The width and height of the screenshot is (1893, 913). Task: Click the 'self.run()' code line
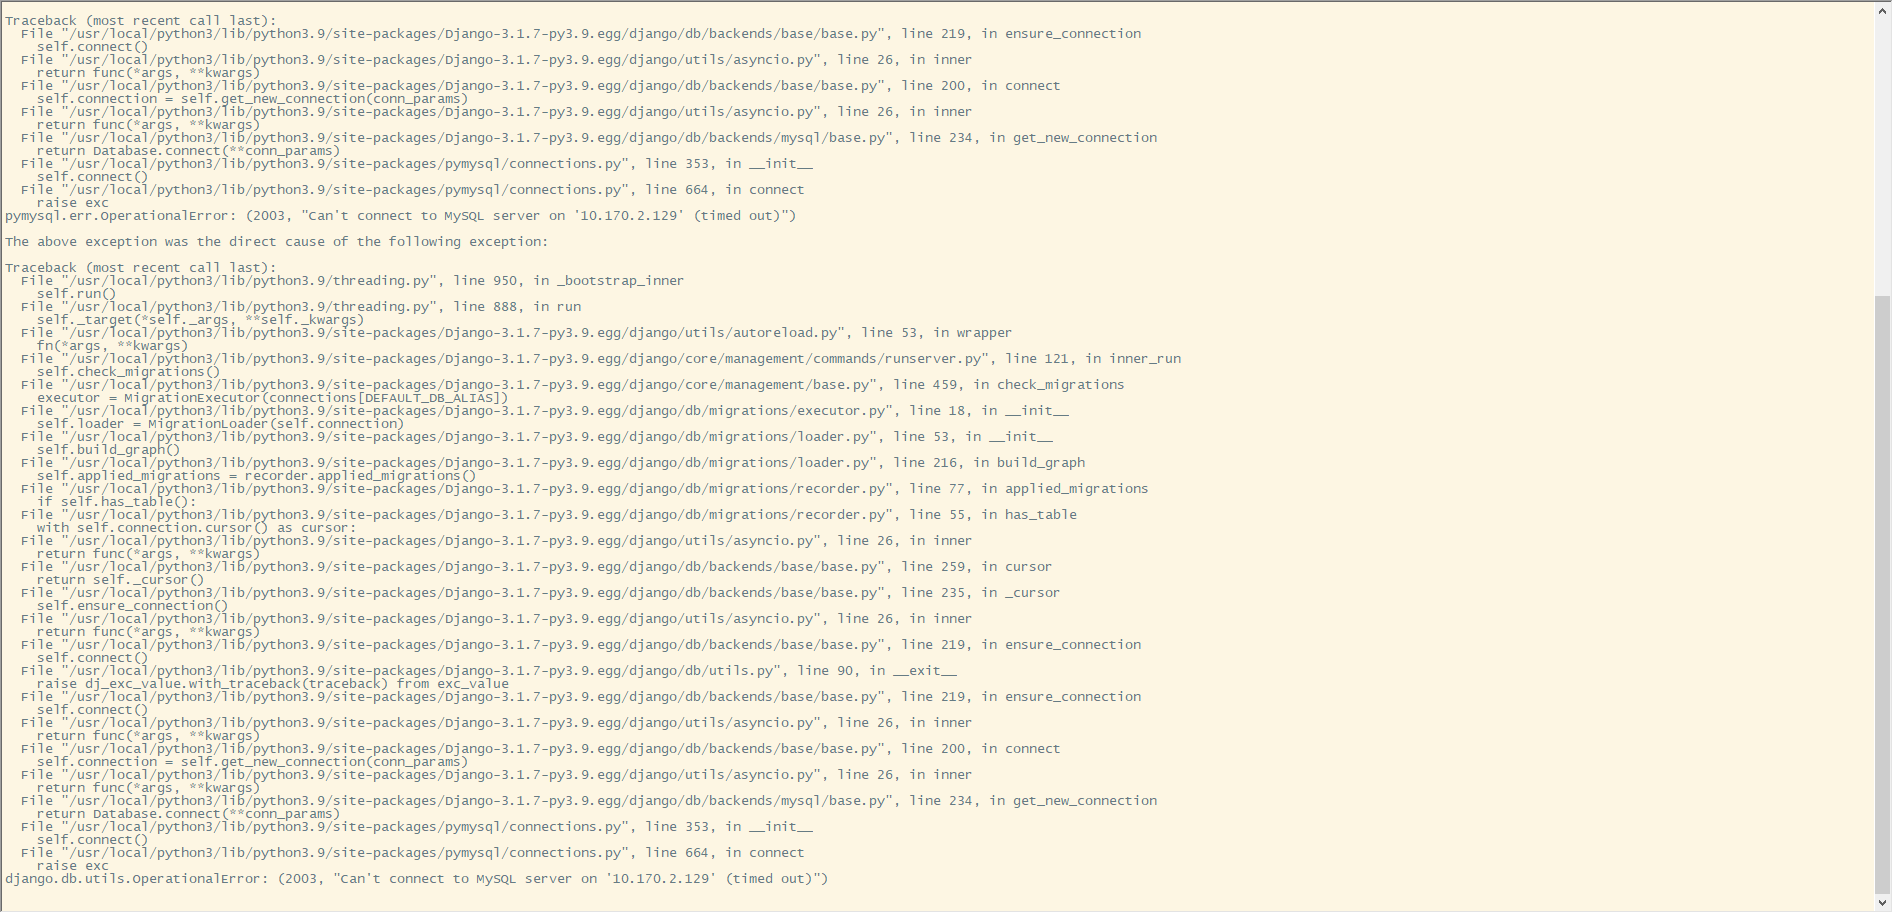77,294
